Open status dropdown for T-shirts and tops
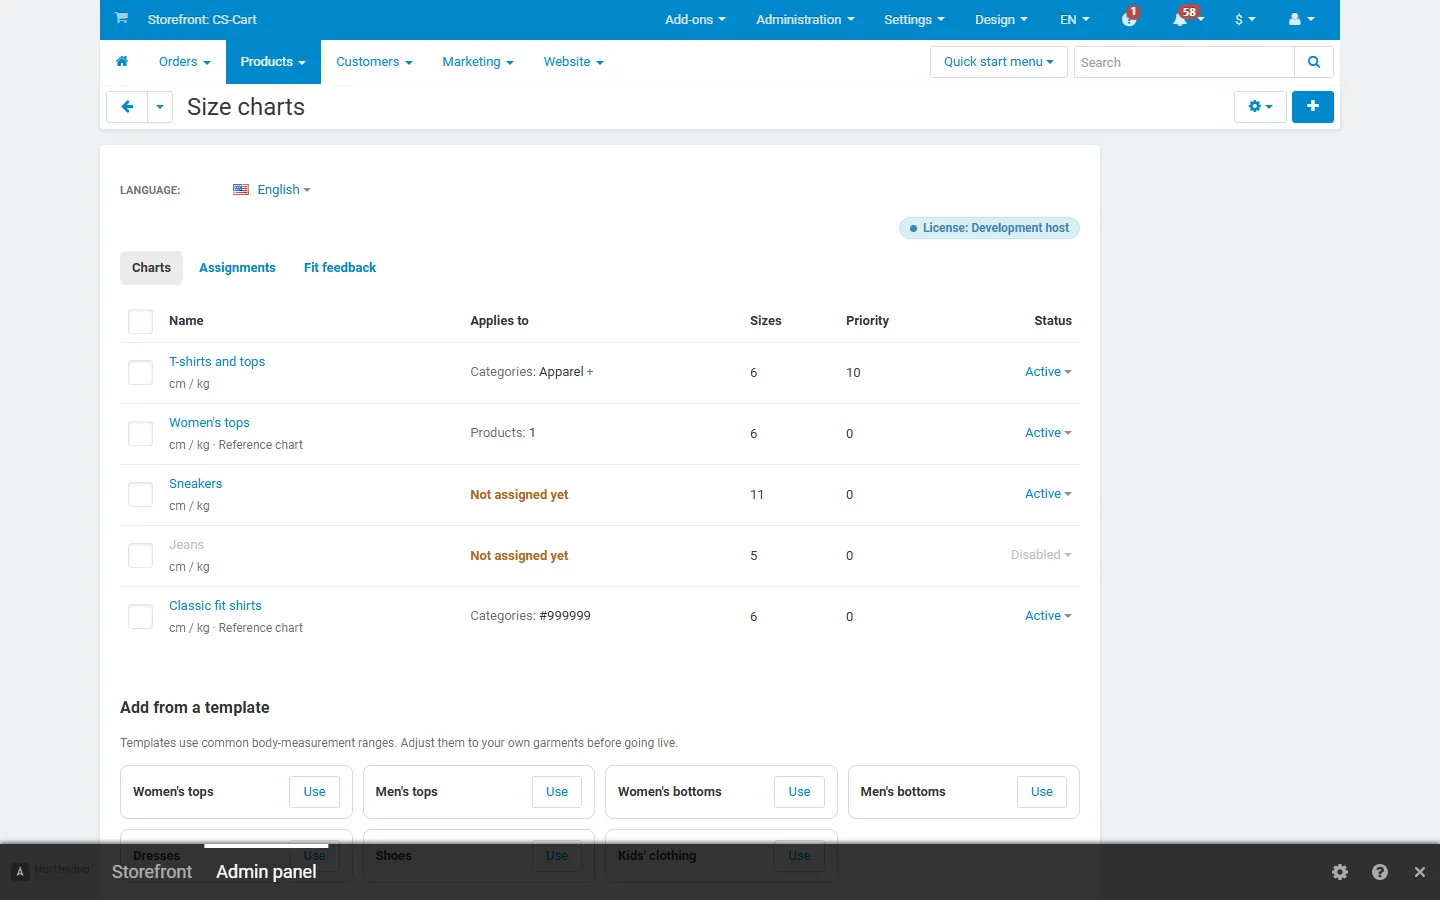 click(x=1048, y=372)
